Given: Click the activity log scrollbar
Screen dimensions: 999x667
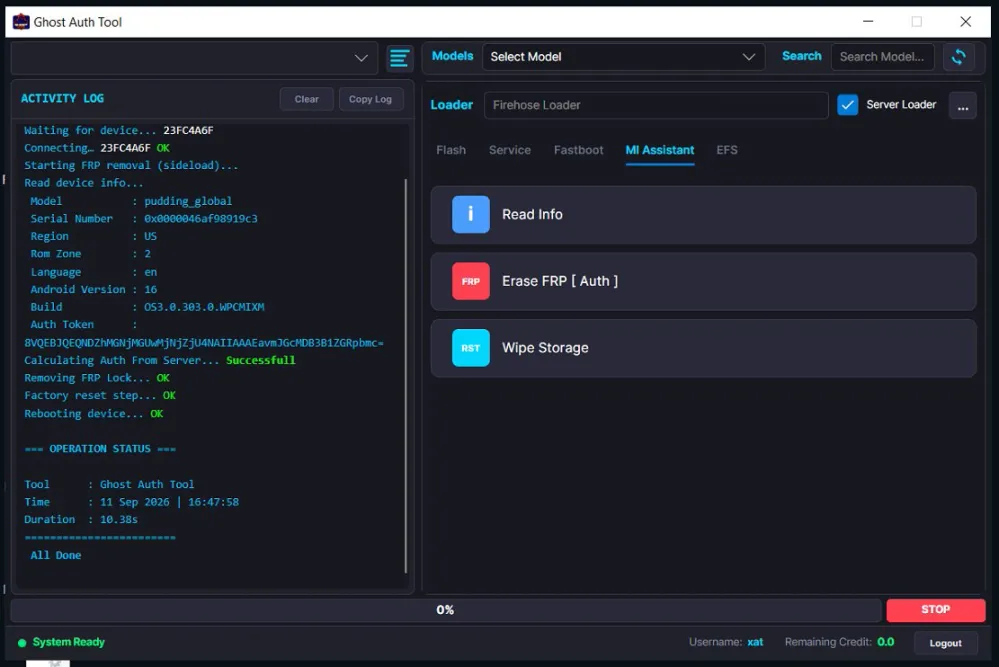Looking at the screenshot, I should [x=406, y=376].
